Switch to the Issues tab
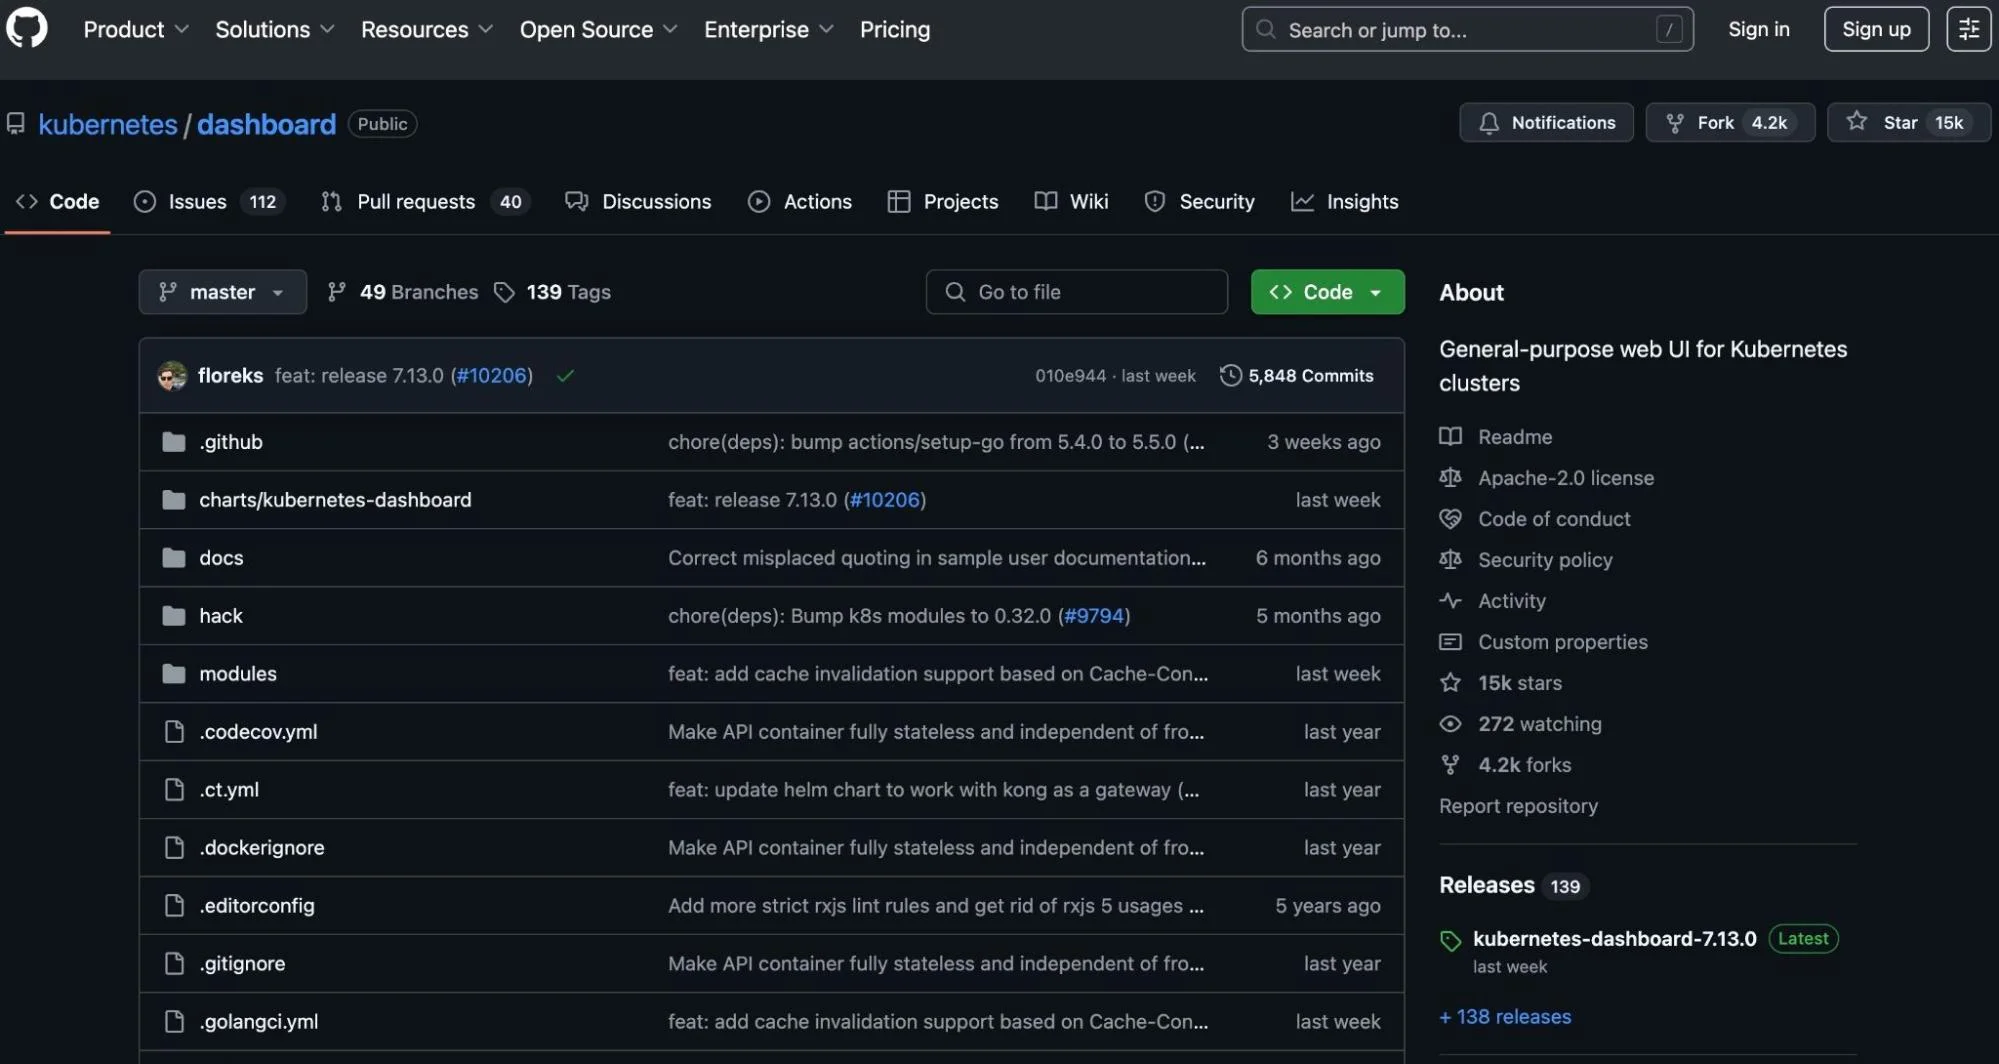 209,202
